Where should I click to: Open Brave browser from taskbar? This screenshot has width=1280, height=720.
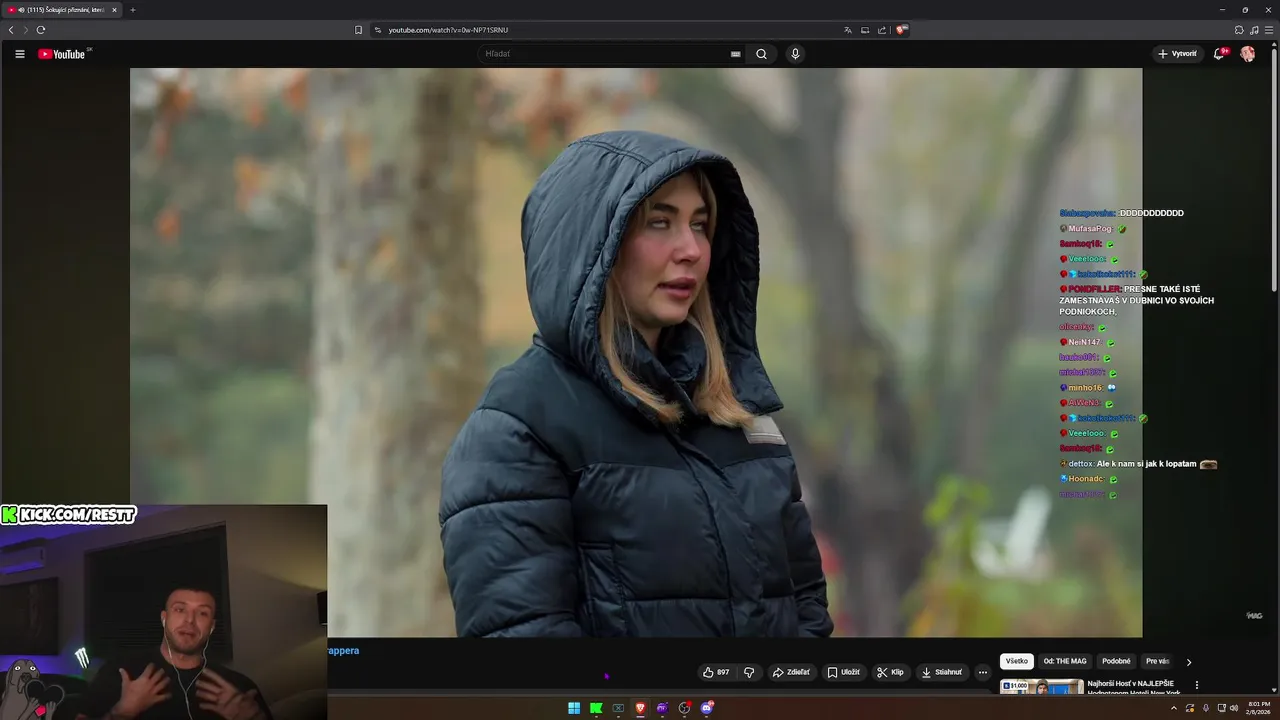[640, 708]
